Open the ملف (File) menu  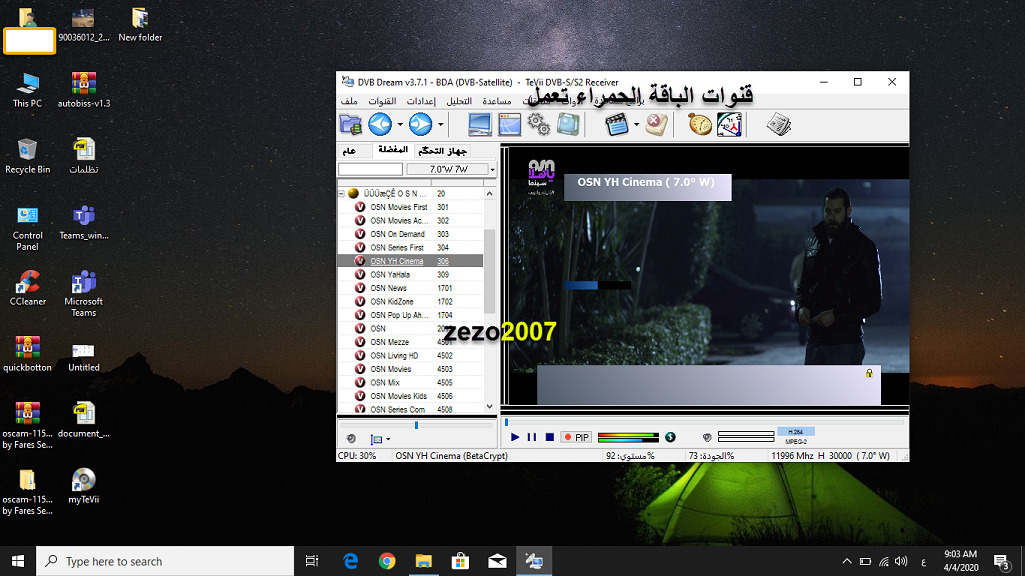(349, 101)
